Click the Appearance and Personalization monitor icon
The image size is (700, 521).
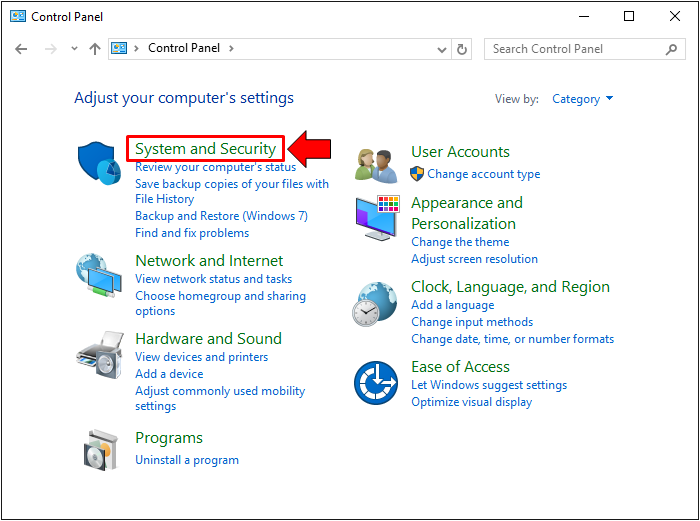click(378, 218)
